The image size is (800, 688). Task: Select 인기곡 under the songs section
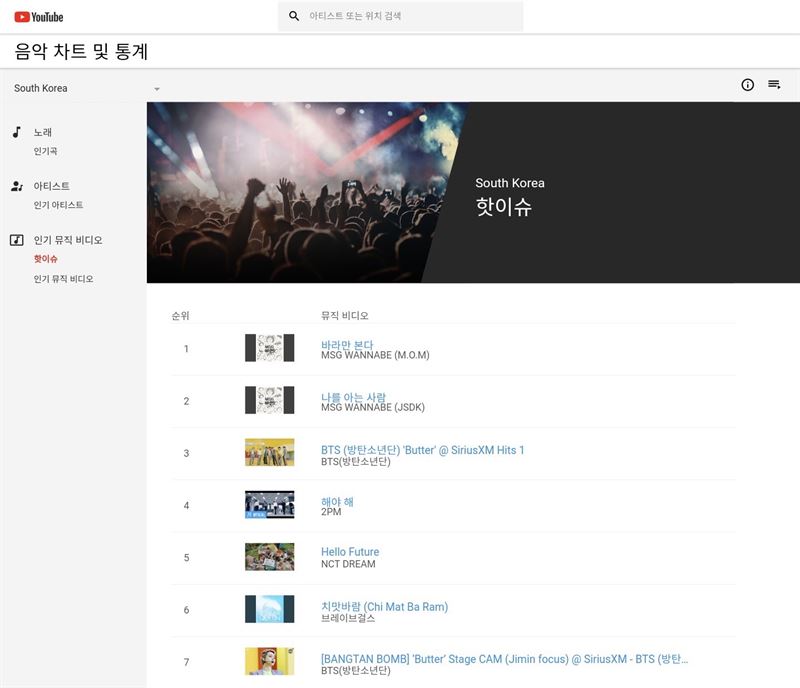click(45, 151)
